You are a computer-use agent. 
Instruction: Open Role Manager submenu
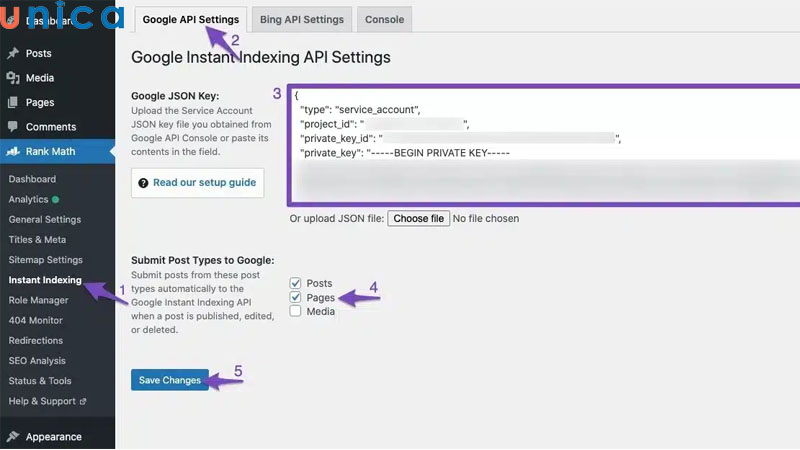point(38,300)
